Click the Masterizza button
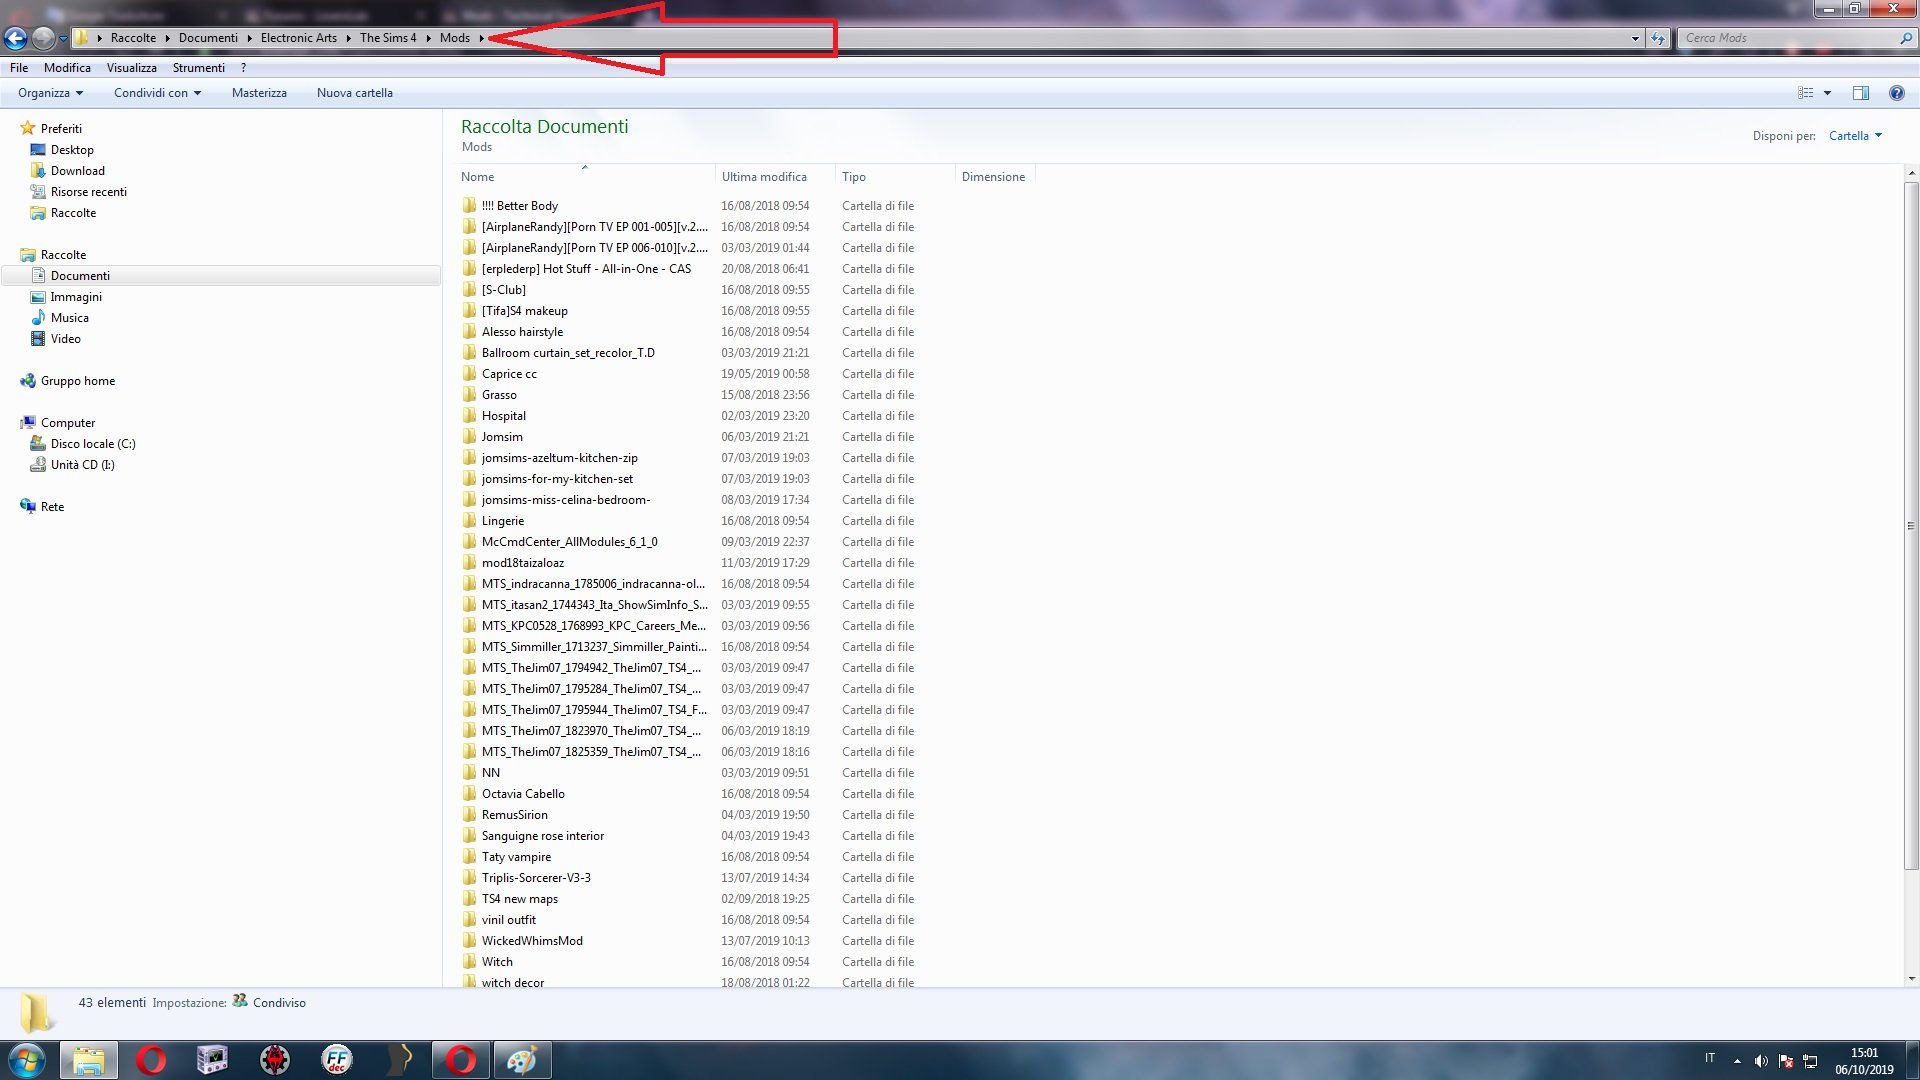Viewport: 1920px width, 1080px height. 259,93
